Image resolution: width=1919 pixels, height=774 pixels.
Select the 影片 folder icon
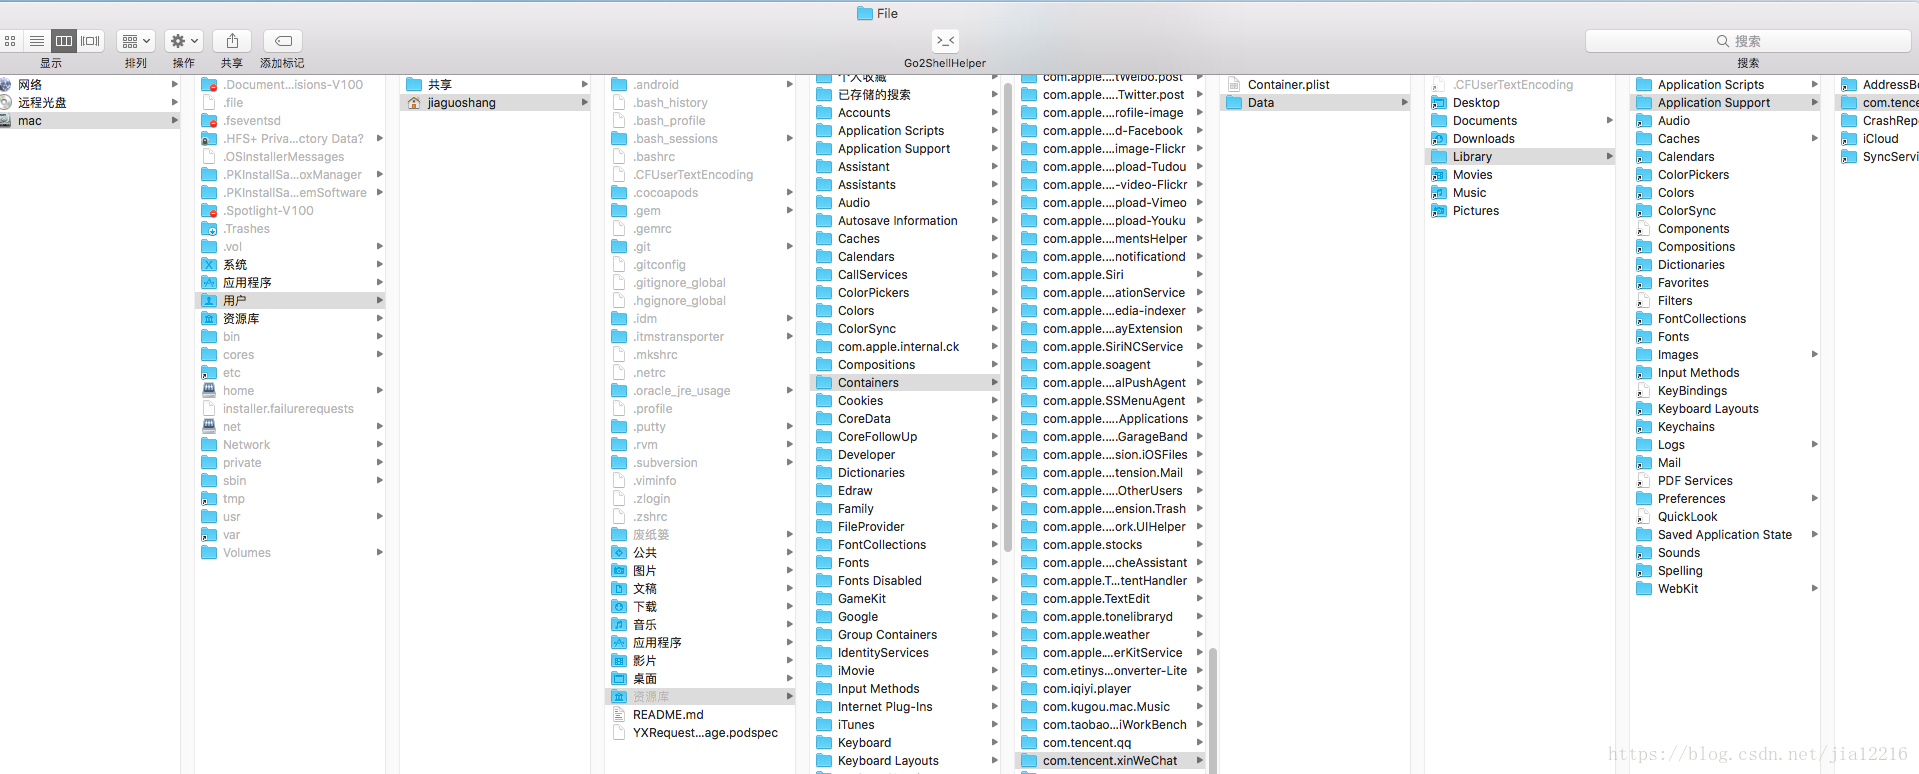coord(619,661)
